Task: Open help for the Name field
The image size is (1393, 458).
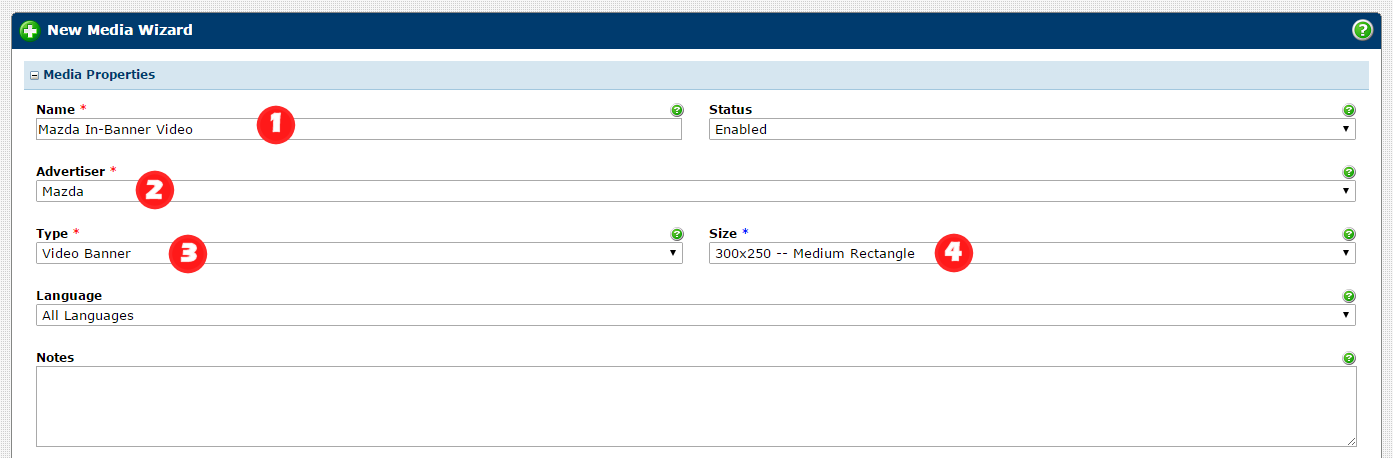Action: click(677, 110)
